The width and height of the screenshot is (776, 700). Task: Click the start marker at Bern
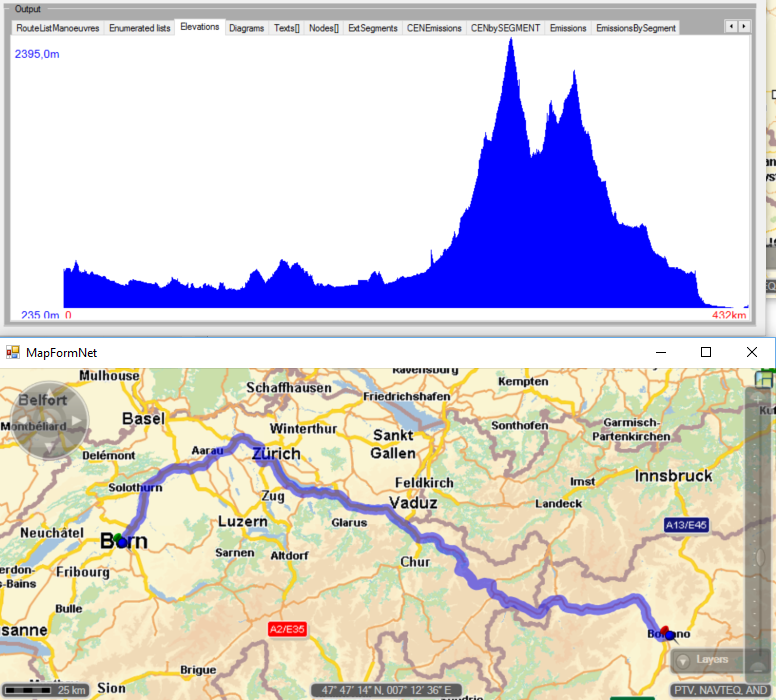pos(118,540)
